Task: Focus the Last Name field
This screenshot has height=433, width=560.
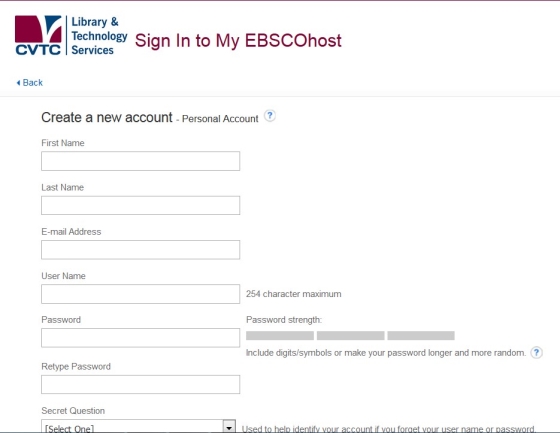Action: click(140, 205)
